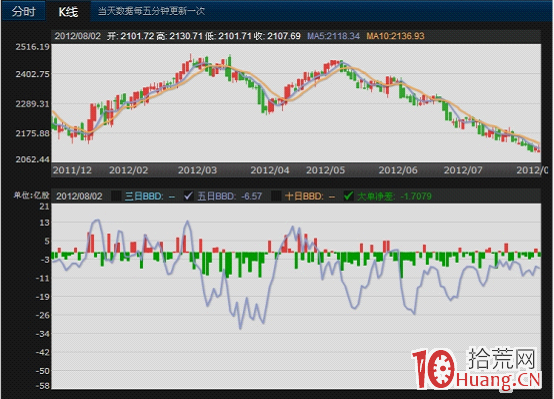Enable the 十日BBD checkbox

pos(276,196)
